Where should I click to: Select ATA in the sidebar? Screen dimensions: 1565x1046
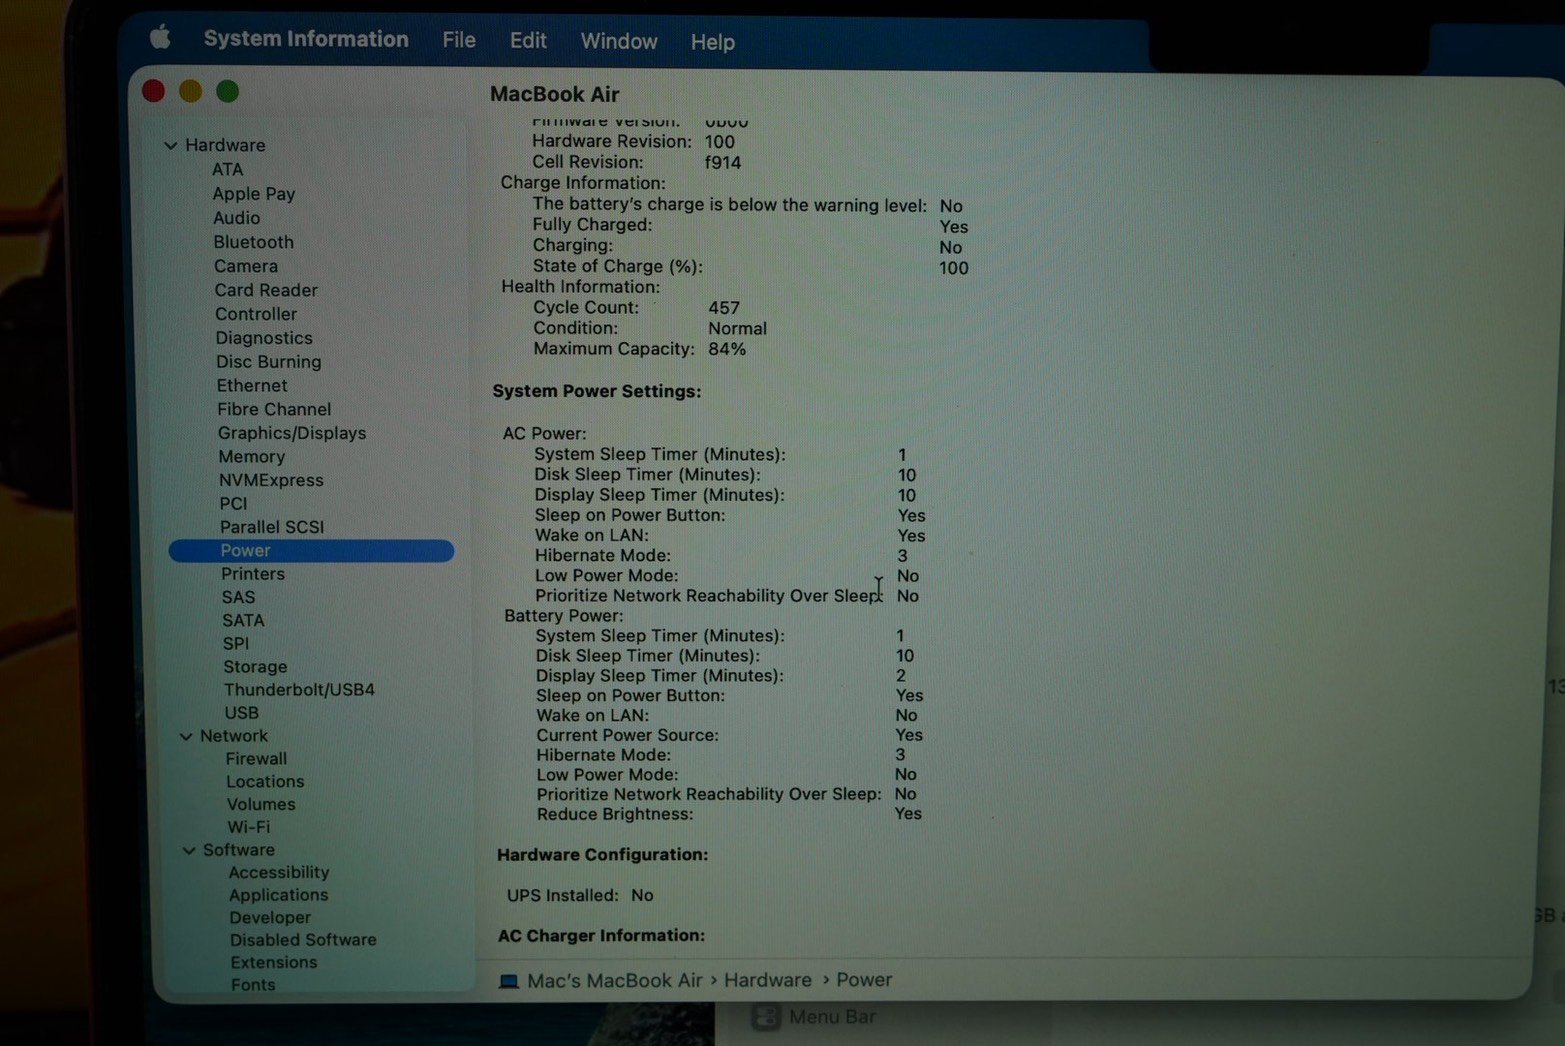pos(227,169)
